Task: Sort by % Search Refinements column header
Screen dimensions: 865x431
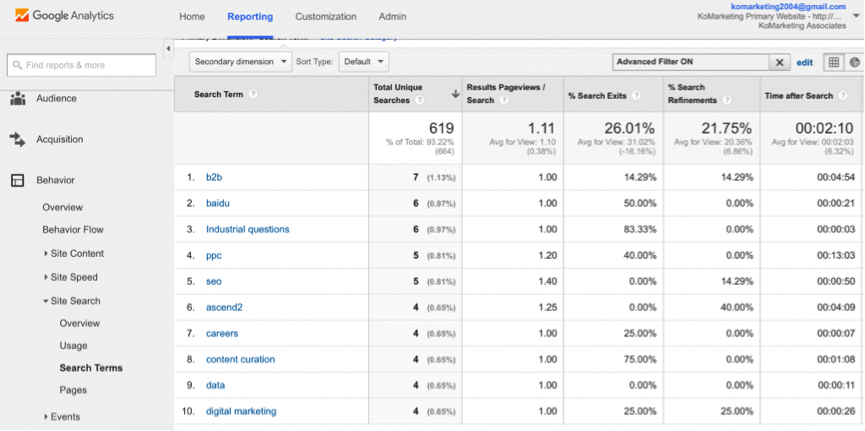Action: (692, 94)
